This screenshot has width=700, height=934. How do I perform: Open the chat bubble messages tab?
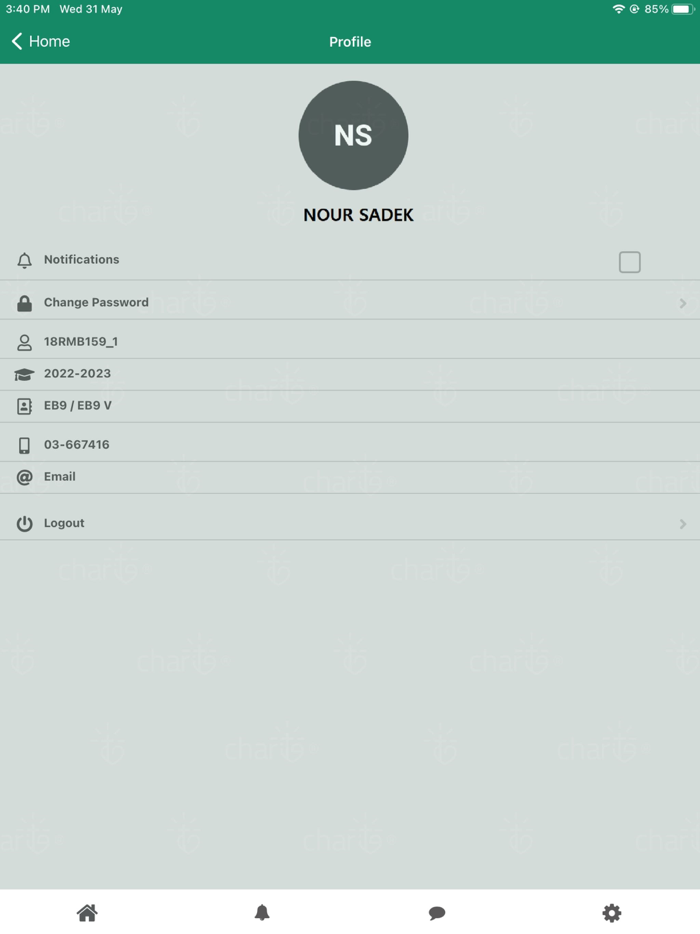click(x=437, y=913)
